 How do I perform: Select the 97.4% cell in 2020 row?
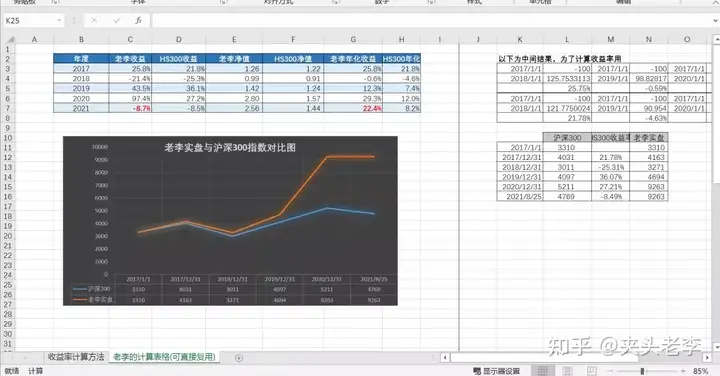[x=130, y=99]
